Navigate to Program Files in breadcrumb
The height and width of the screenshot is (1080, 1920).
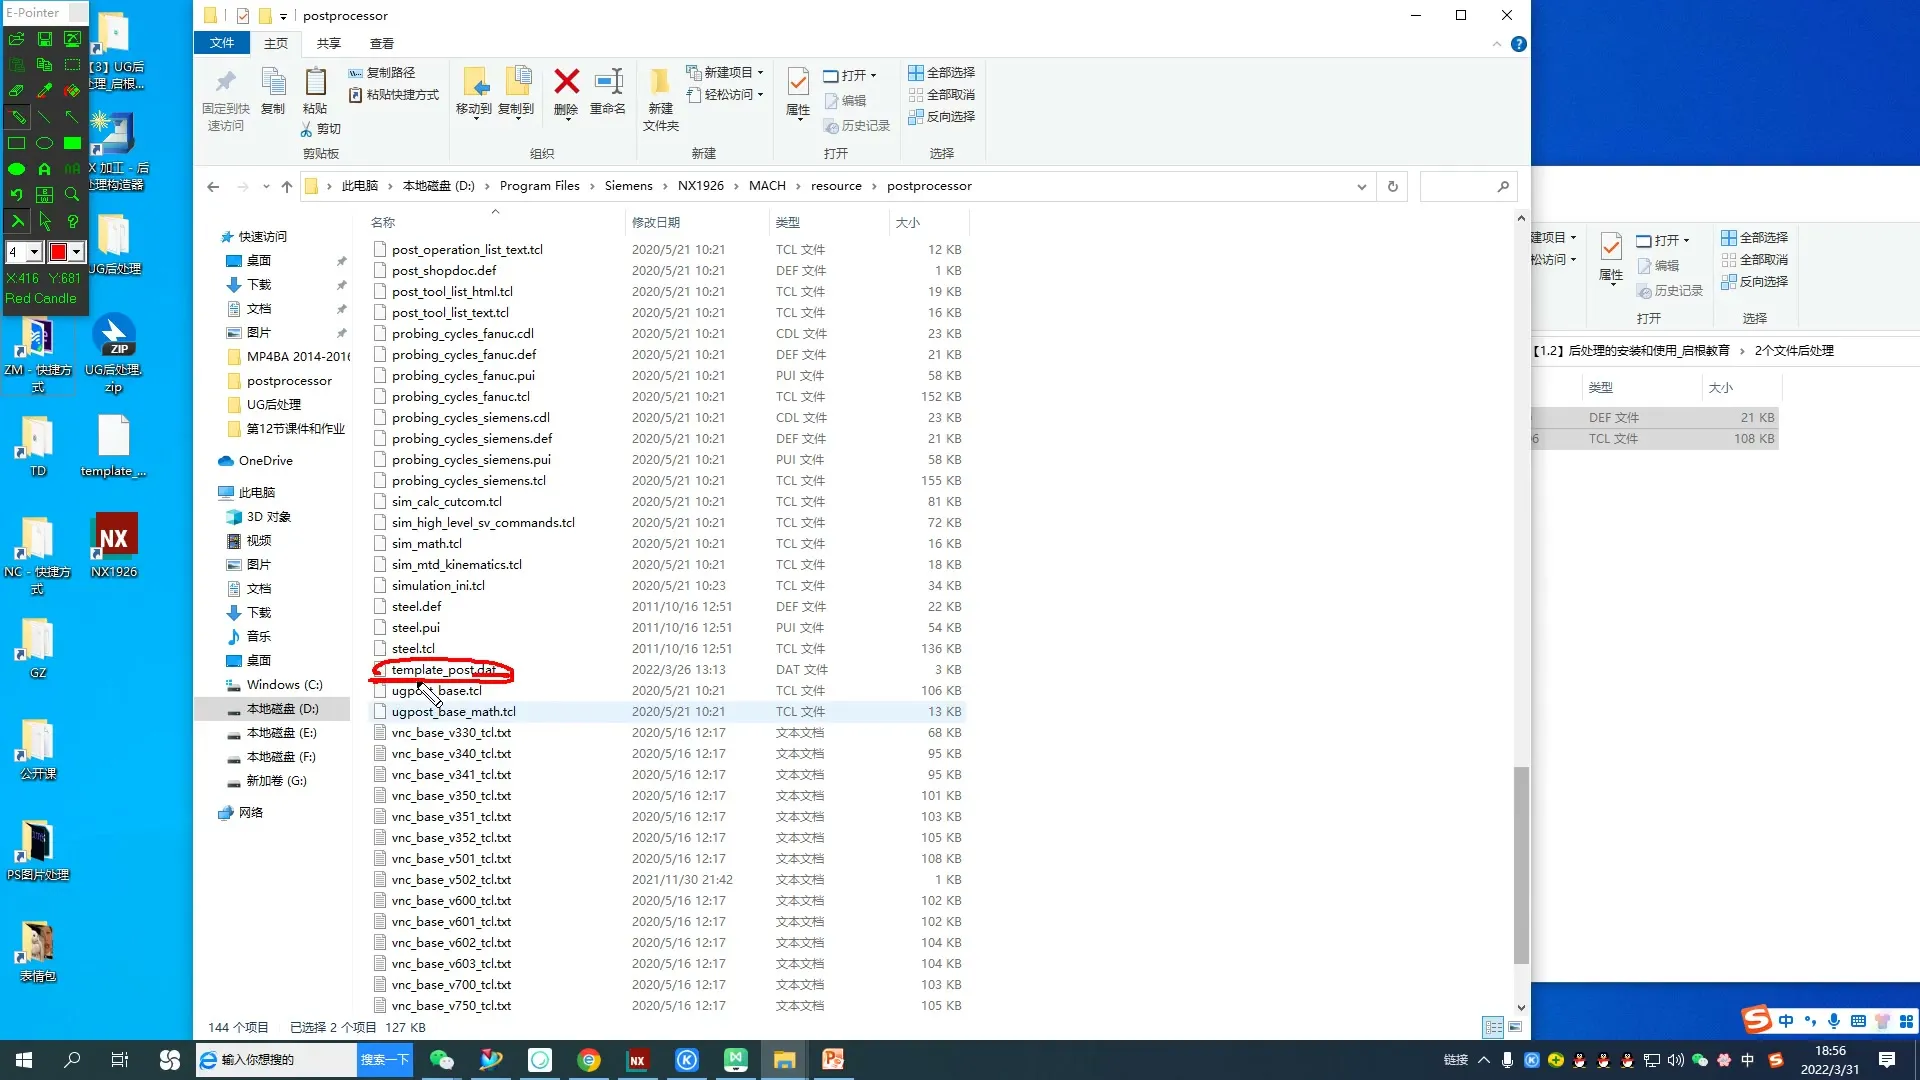click(539, 186)
